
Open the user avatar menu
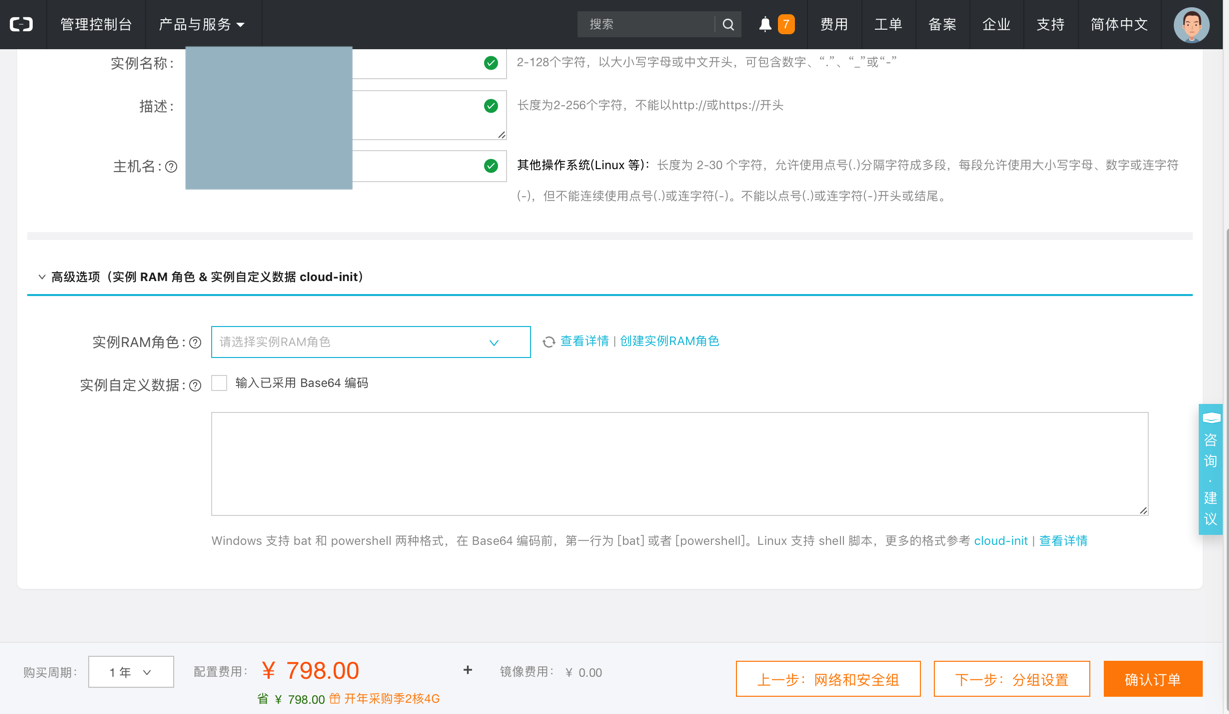1191,24
